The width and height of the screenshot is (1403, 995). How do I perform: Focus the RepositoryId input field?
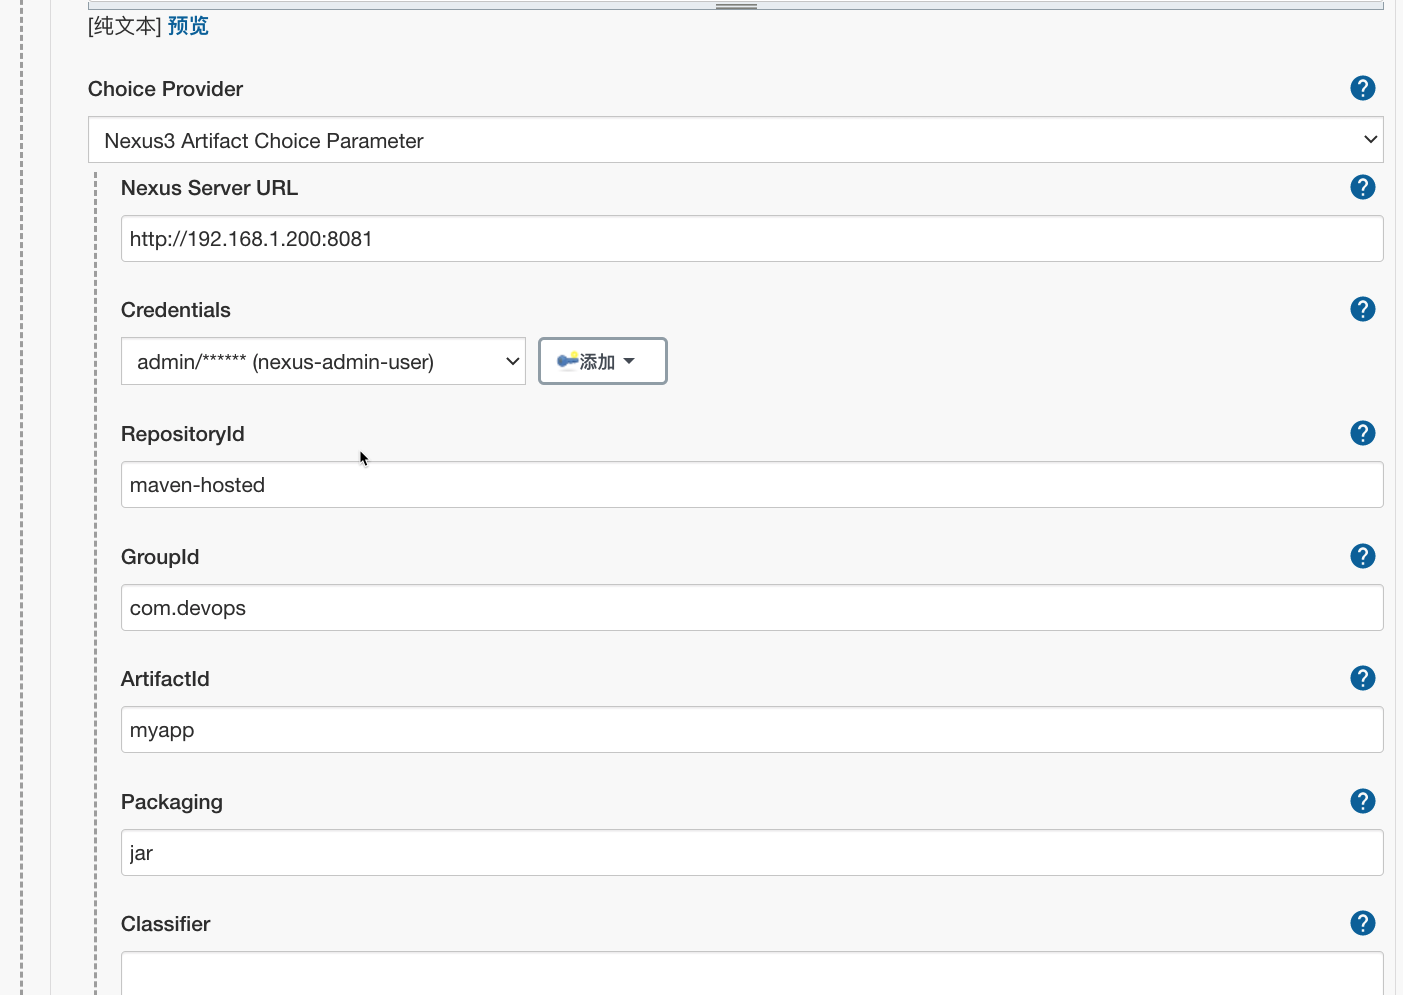click(x=752, y=485)
